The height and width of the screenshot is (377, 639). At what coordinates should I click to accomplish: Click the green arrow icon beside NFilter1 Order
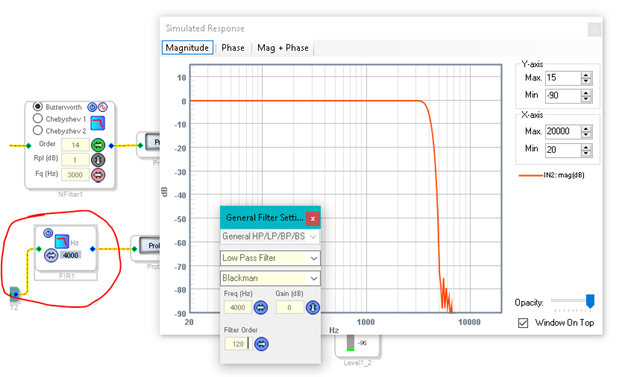[98, 145]
